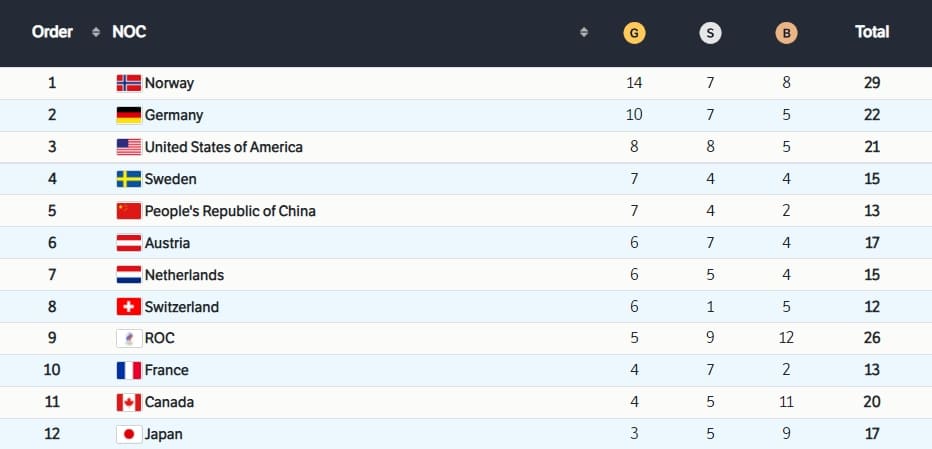Click the Canada flag icon

[128, 402]
